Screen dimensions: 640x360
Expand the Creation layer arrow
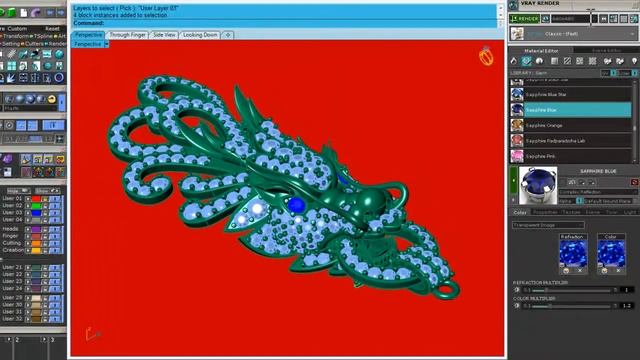[x=28, y=250]
